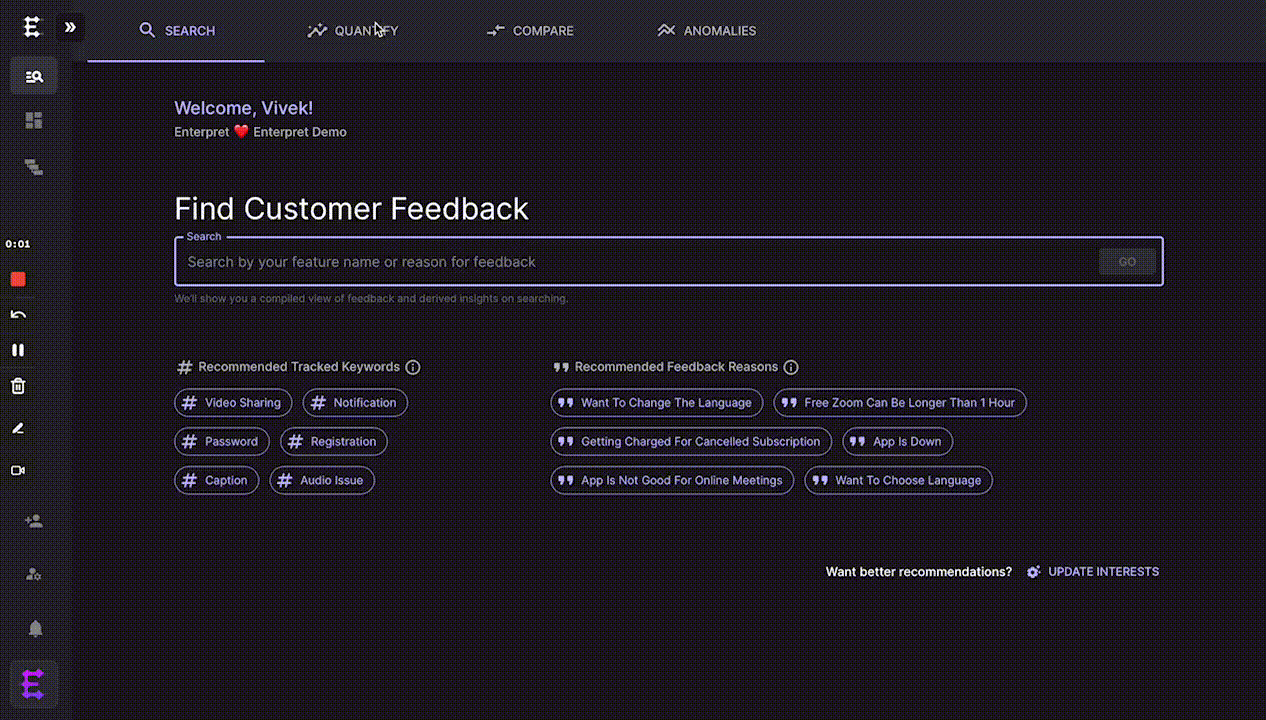The image size is (1266, 720).
Task: Delete recording with the trash icon
Action: [x=18, y=386]
